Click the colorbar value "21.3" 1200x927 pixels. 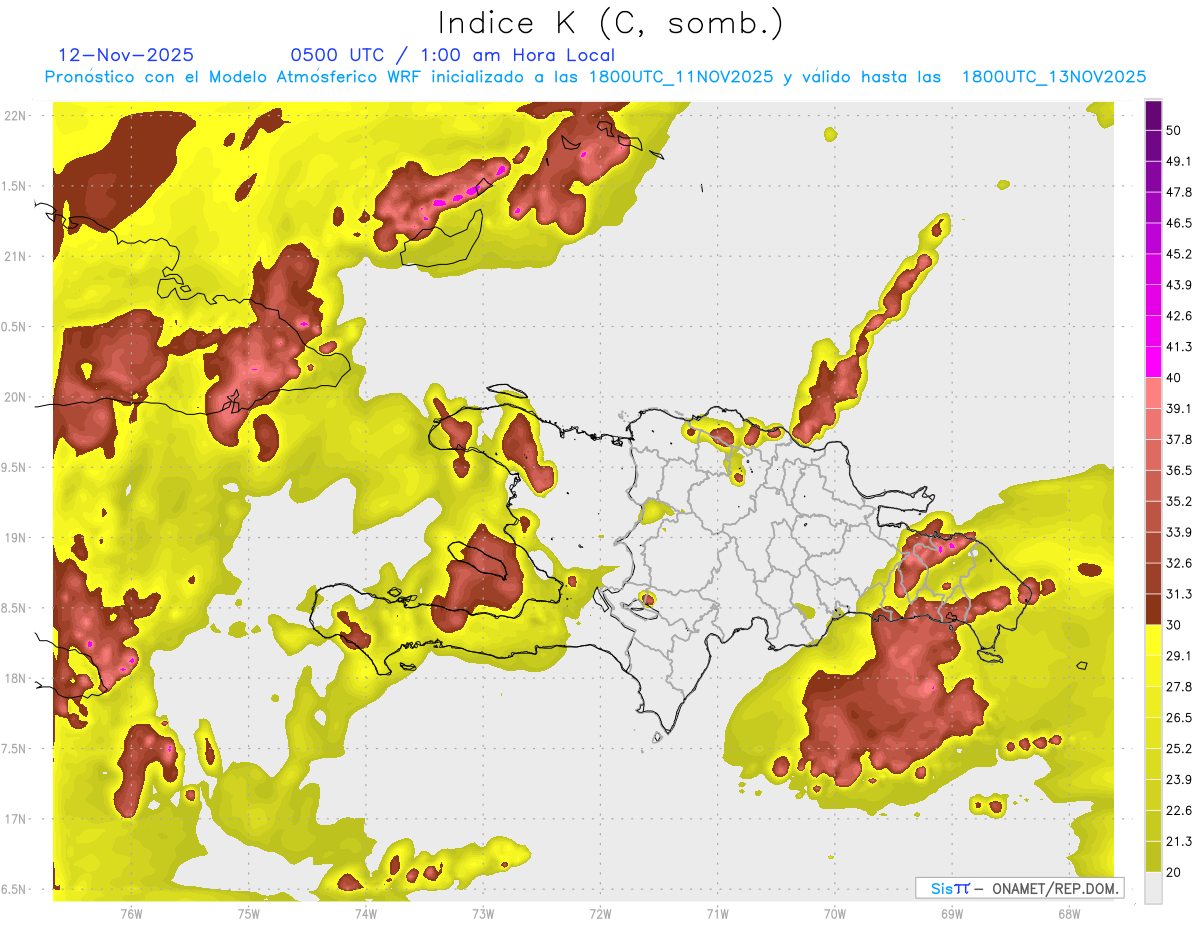coord(1179,841)
